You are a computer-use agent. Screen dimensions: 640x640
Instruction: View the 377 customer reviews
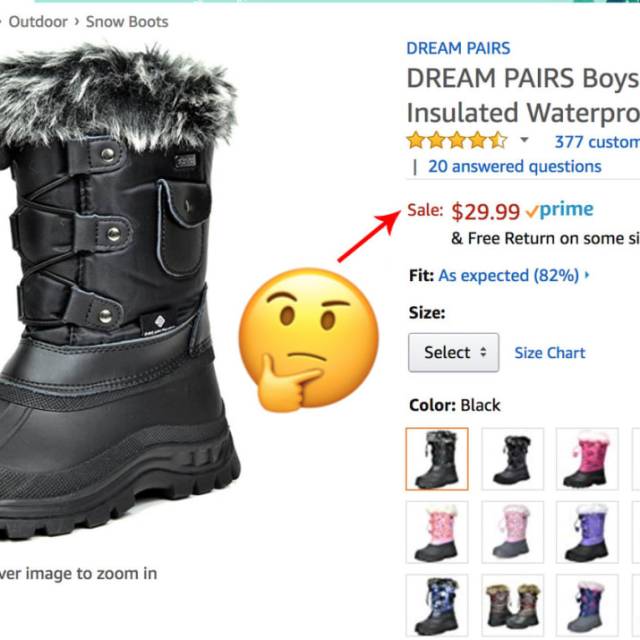click(x=596, y=141)
